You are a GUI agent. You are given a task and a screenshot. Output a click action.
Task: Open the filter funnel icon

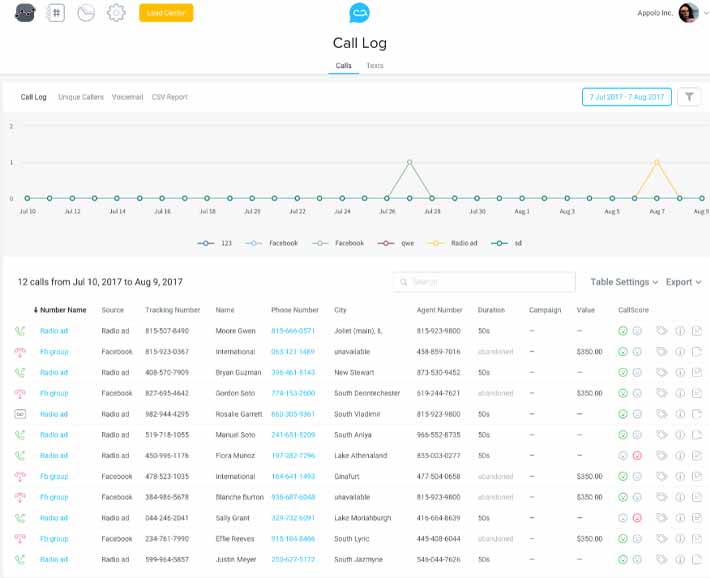click(689, 96)
